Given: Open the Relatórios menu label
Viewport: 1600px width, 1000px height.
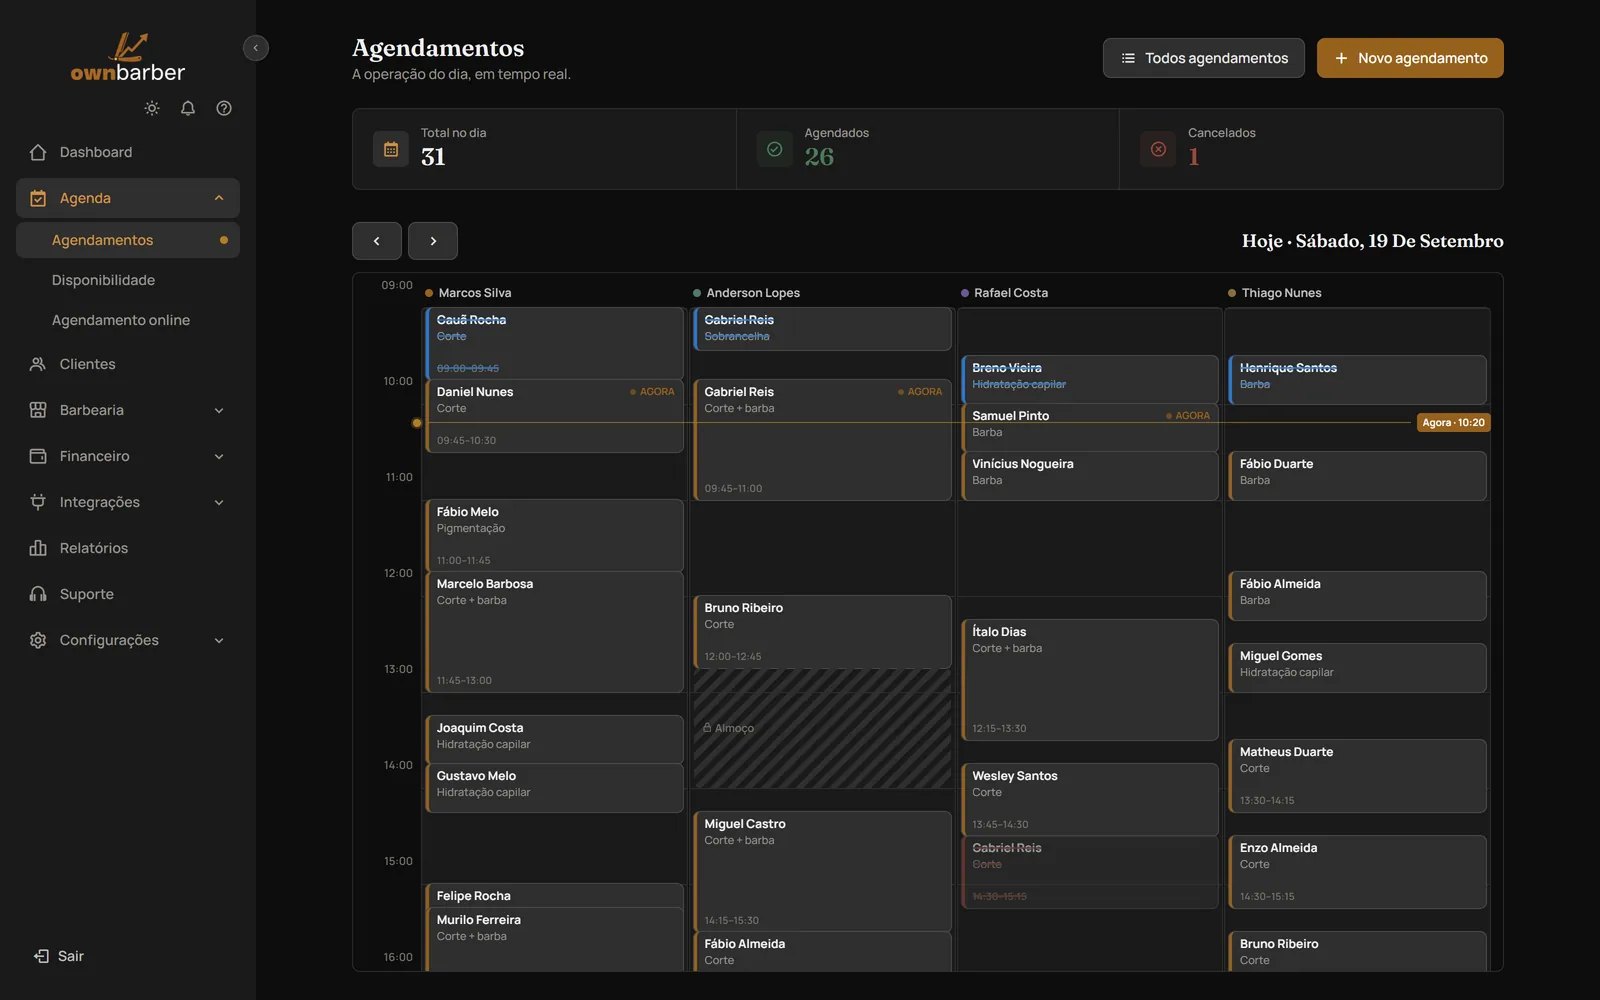Looking at the screenshot, I should click(94, 548).
